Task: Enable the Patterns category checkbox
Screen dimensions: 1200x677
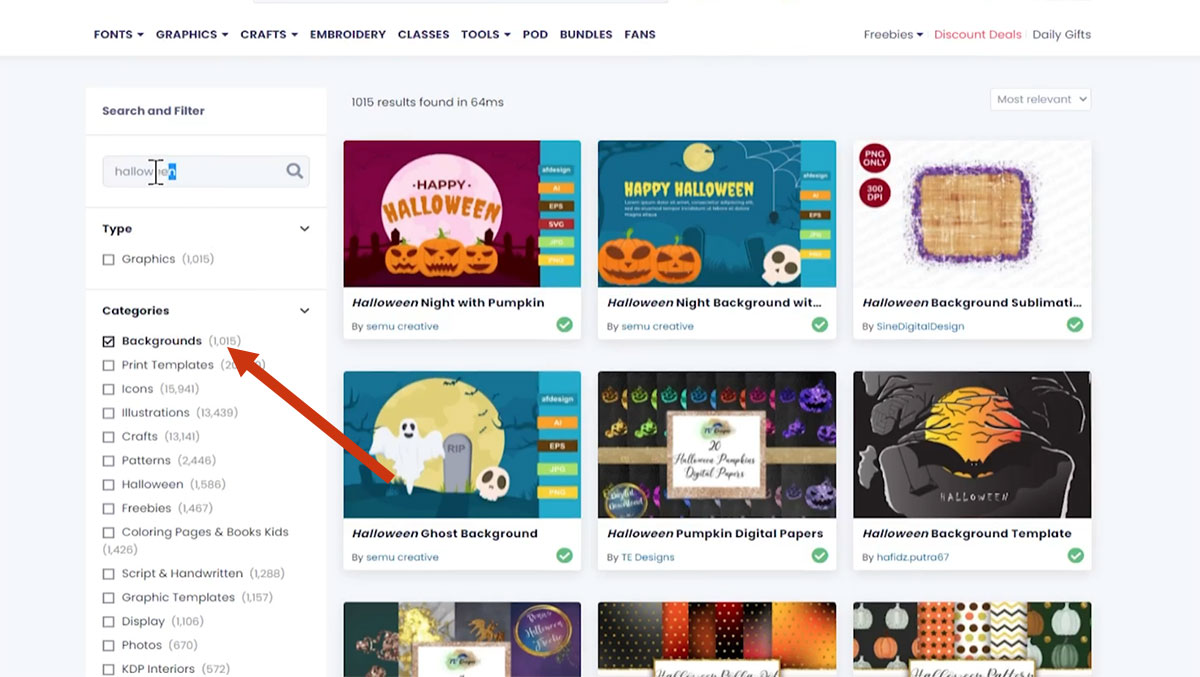Action: click(108, 461)
